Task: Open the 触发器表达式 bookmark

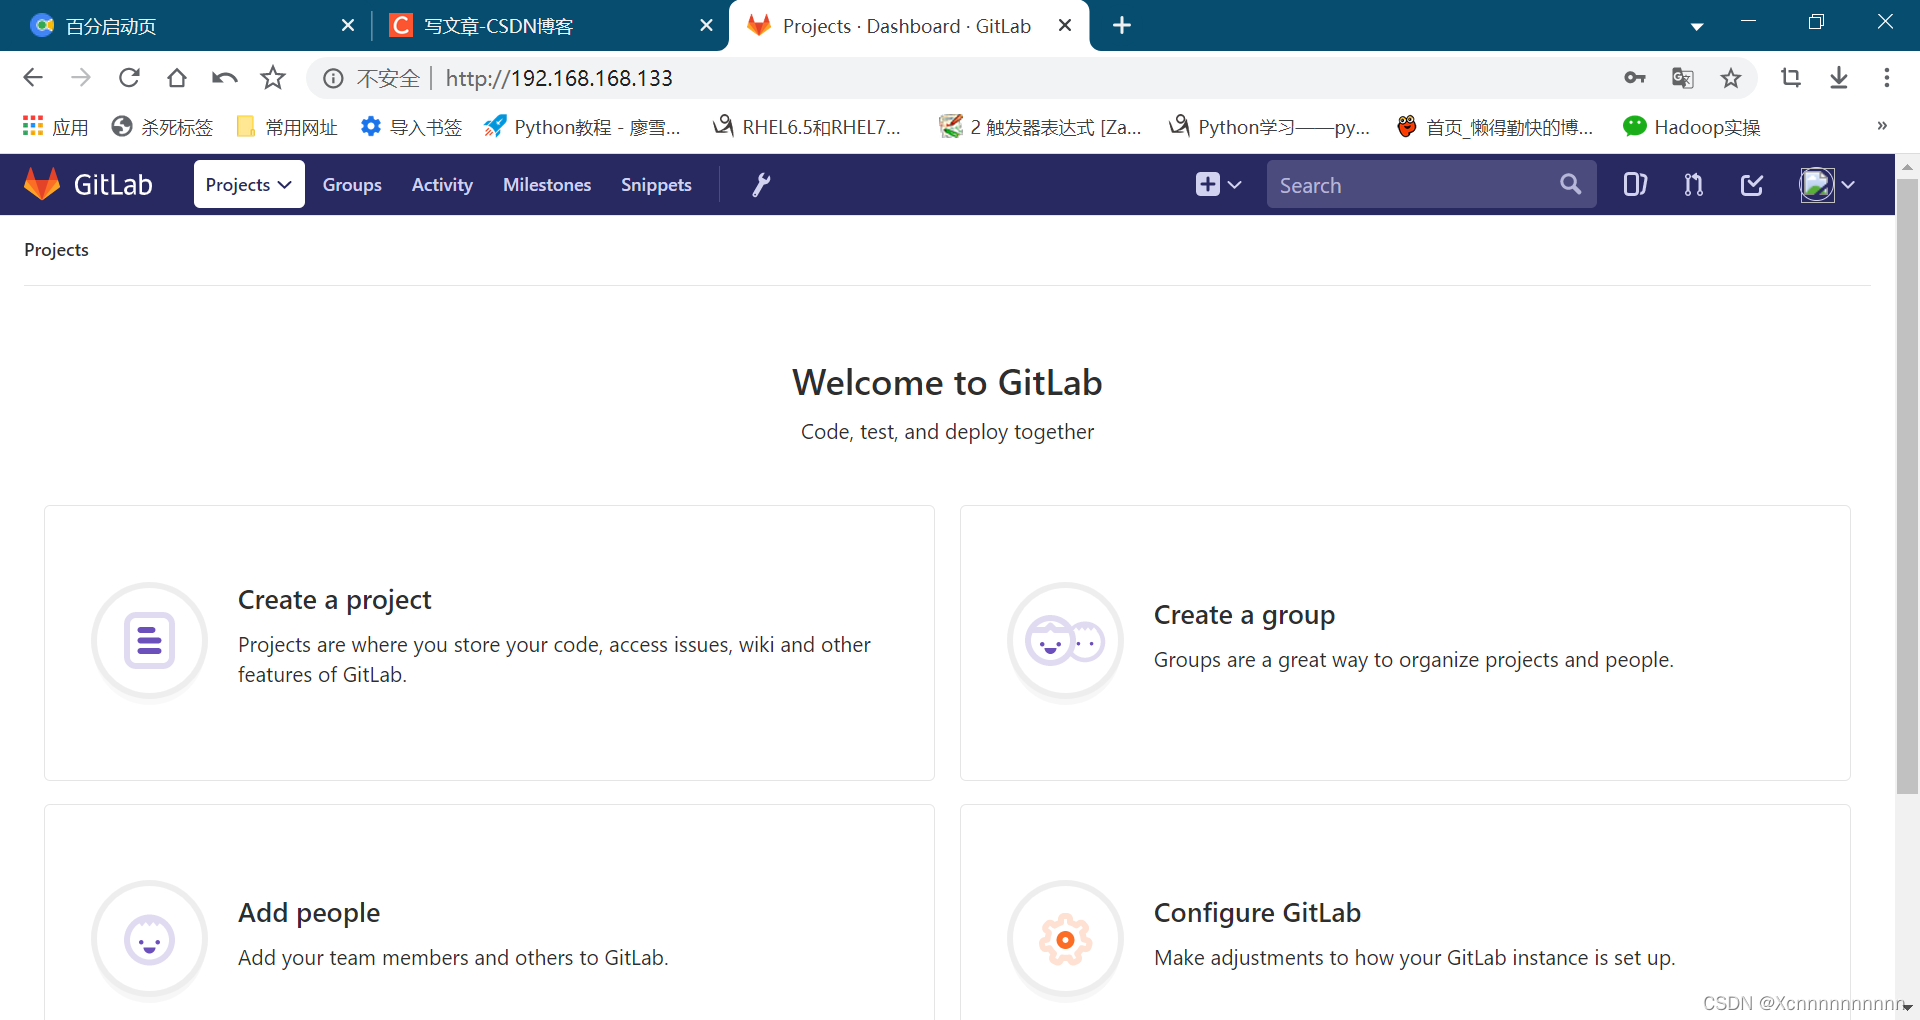Action: coord(1040,127)
